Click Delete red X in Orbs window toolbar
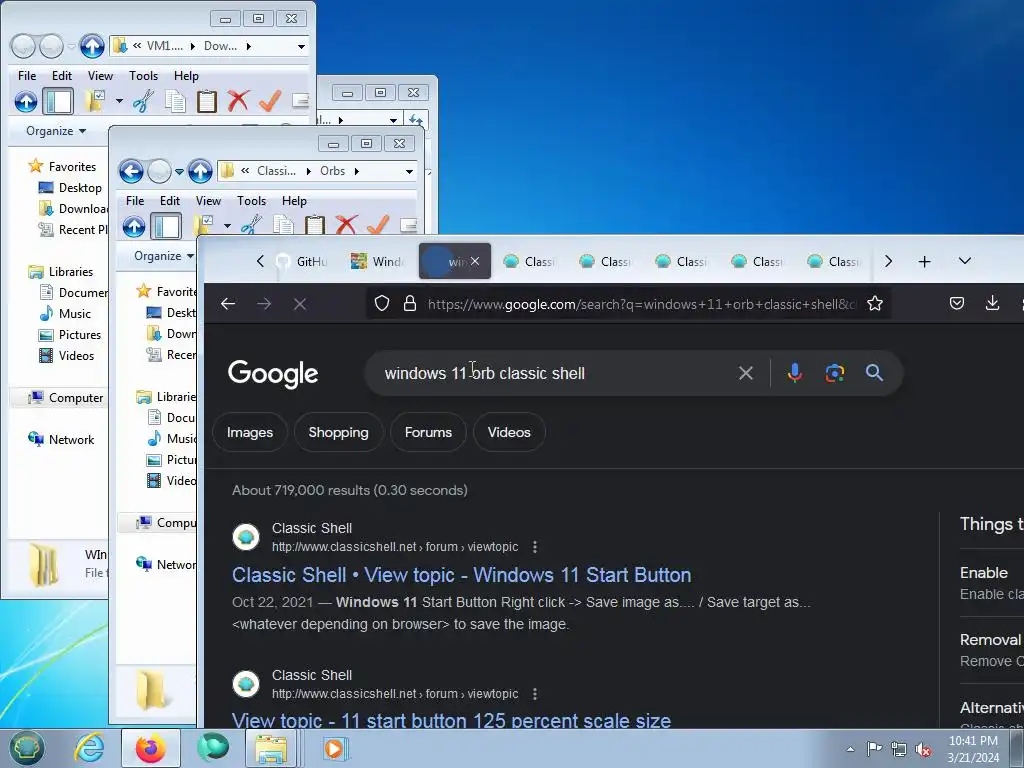1024x768 pixels. pos(346,225)
